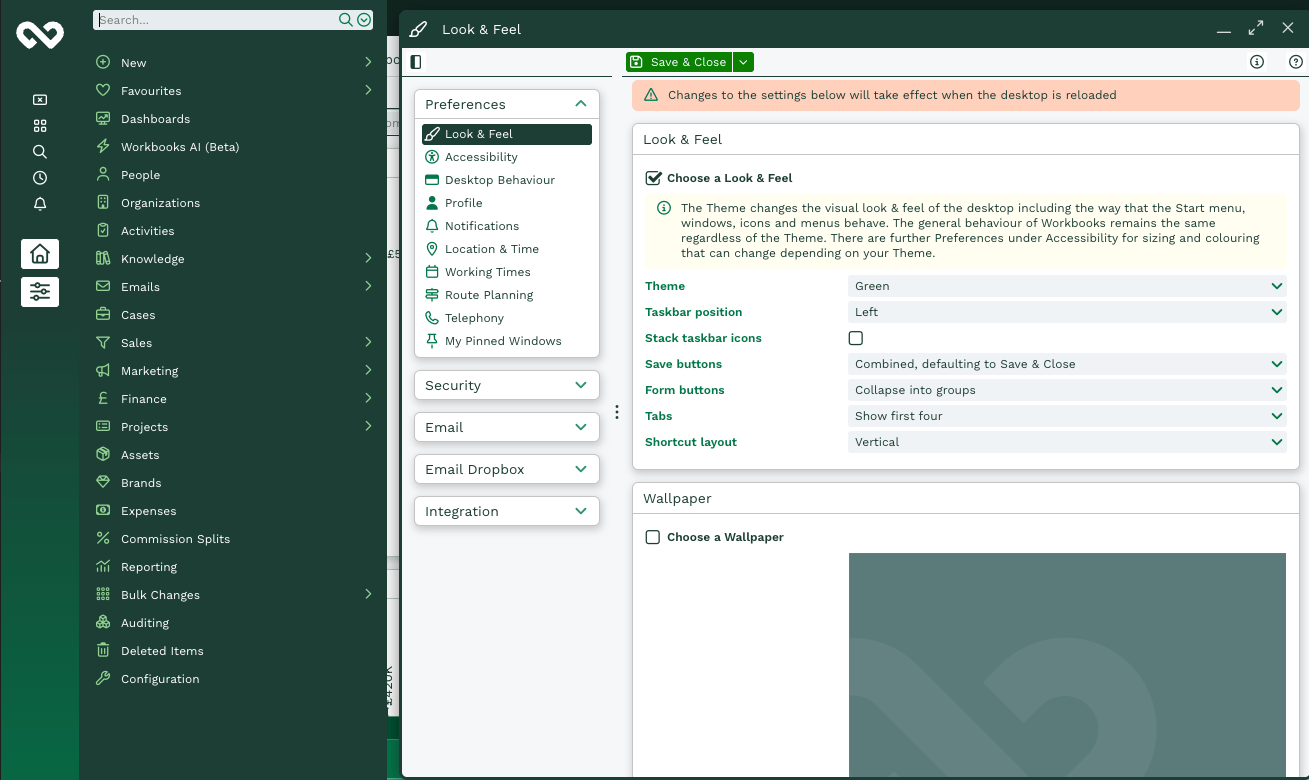The height and width of the screenshot is (780, 1309).
Task: Click the Cases briefcase icon
Action: 103,314
